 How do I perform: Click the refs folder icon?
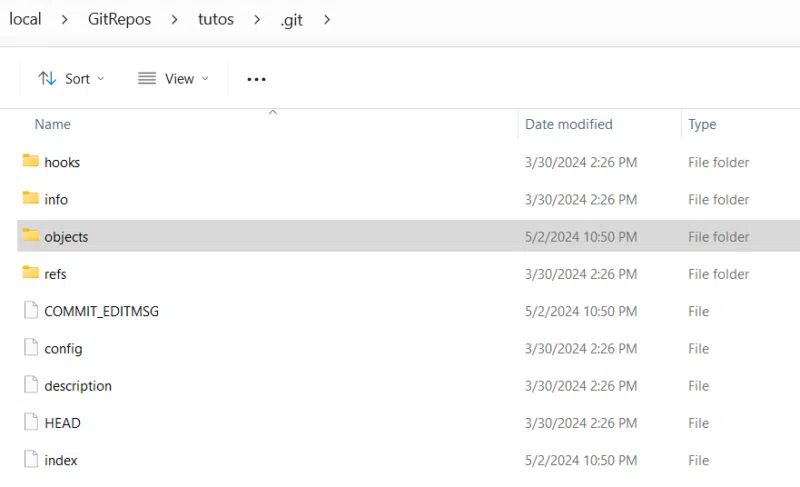30,273
